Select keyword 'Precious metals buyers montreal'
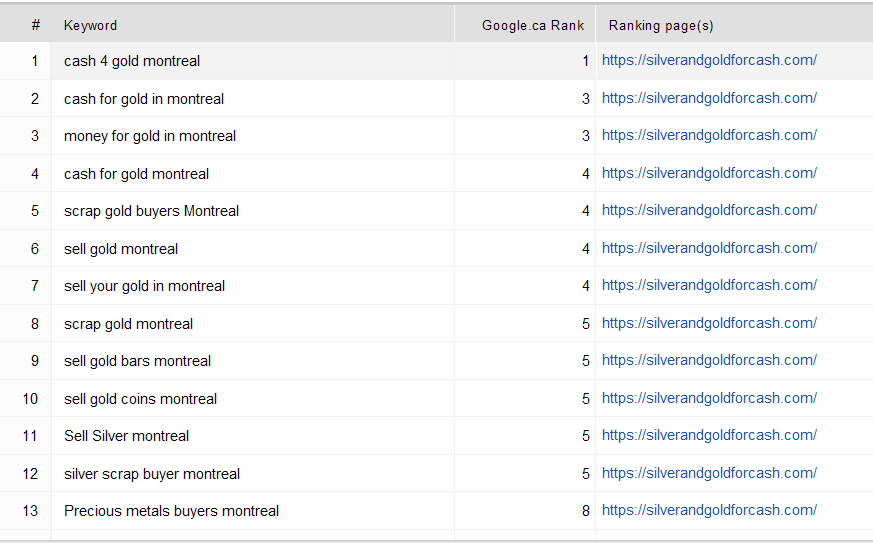The width and height of the screenshot is (873, 543). (171, 511)
